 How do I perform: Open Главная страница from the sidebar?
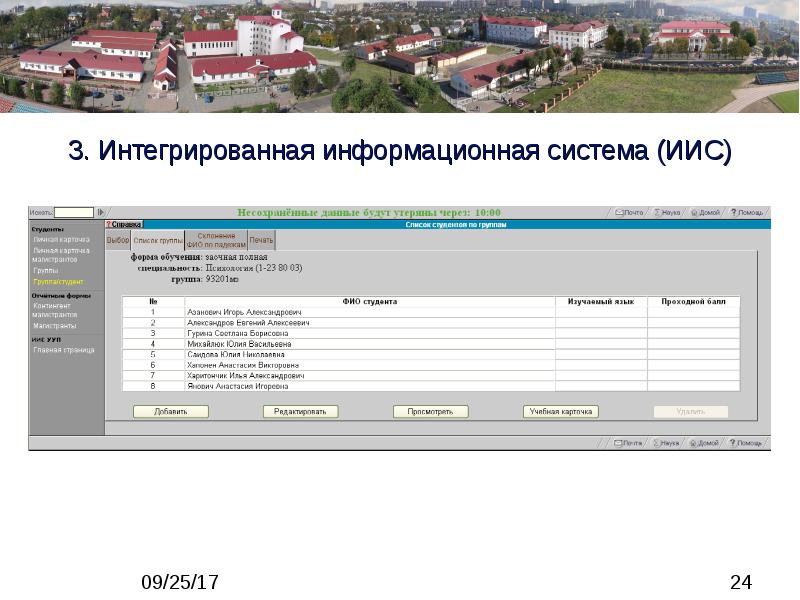(62, 350)
